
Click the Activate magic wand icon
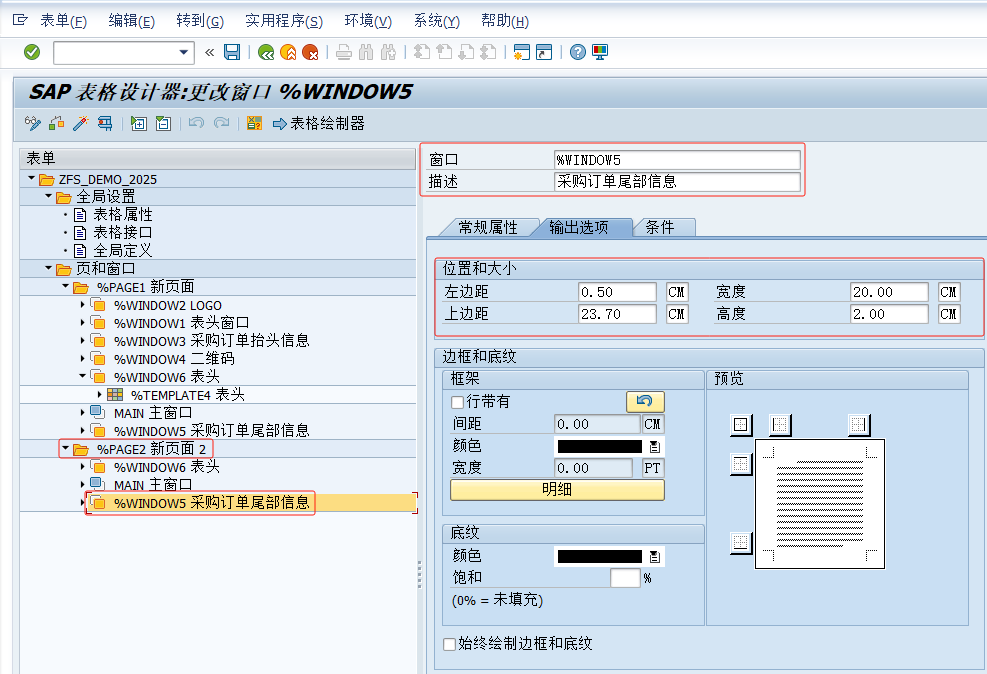pos(81,123)
